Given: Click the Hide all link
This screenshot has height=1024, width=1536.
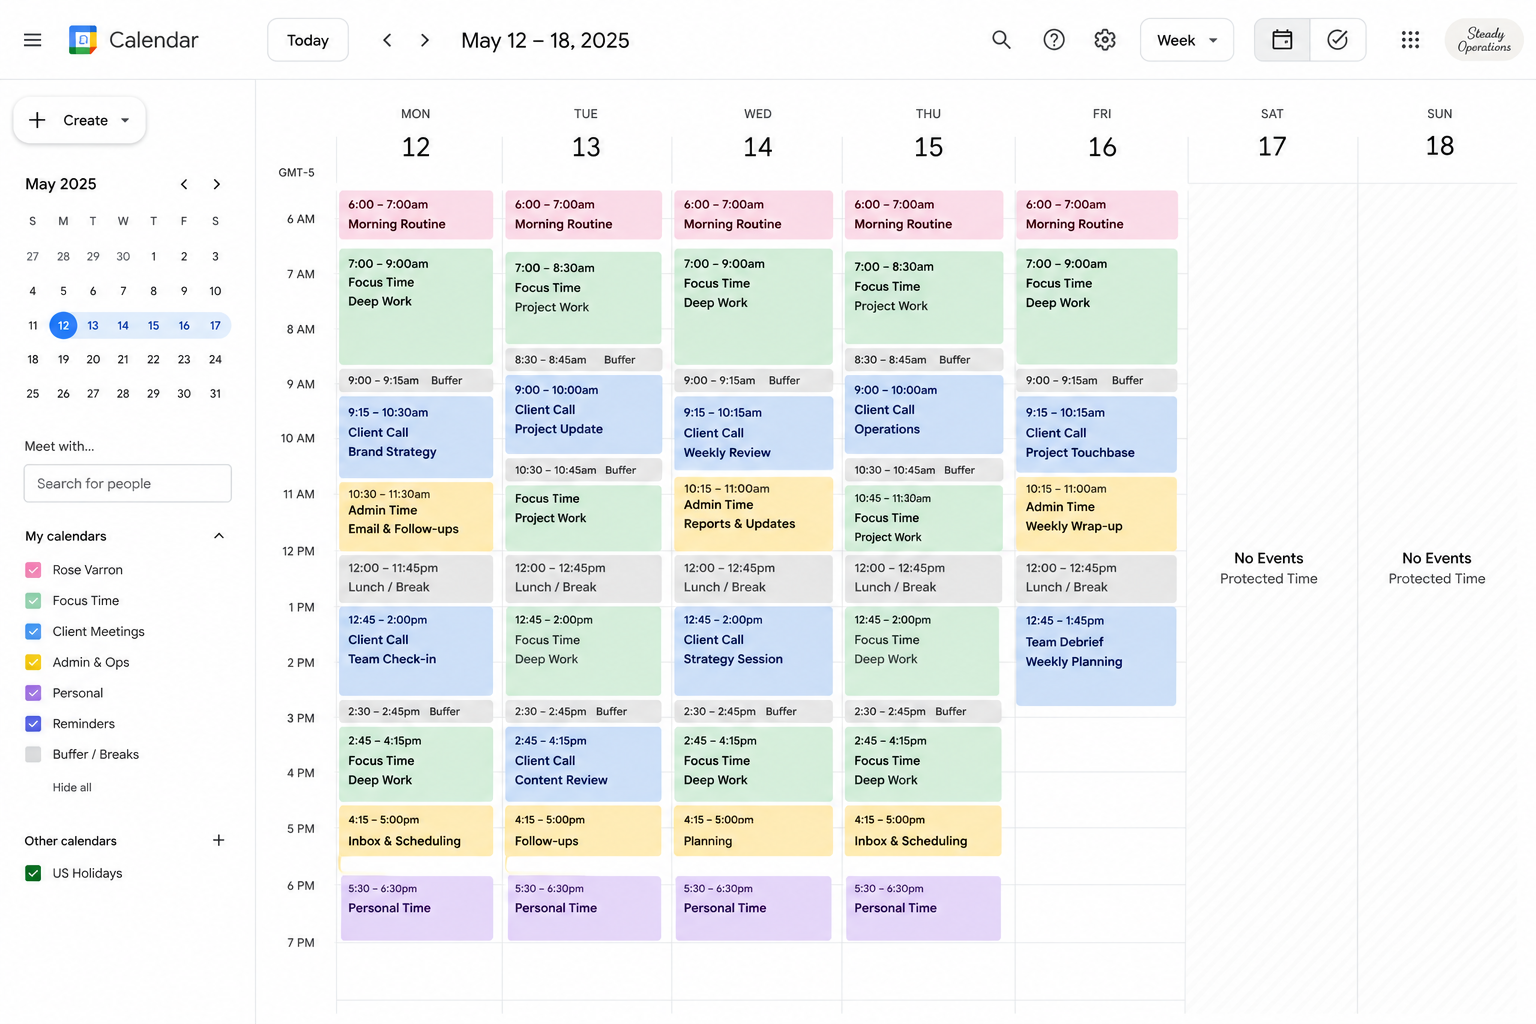Looking at the screenshot, I should (x=72, y=787).
